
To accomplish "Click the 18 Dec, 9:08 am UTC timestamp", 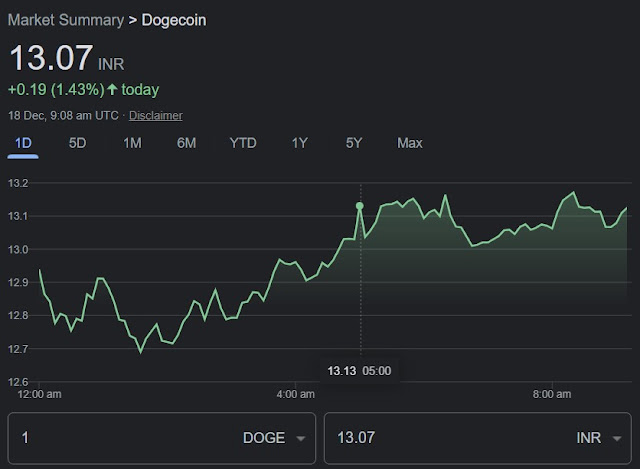I will (x=63, y=116).
